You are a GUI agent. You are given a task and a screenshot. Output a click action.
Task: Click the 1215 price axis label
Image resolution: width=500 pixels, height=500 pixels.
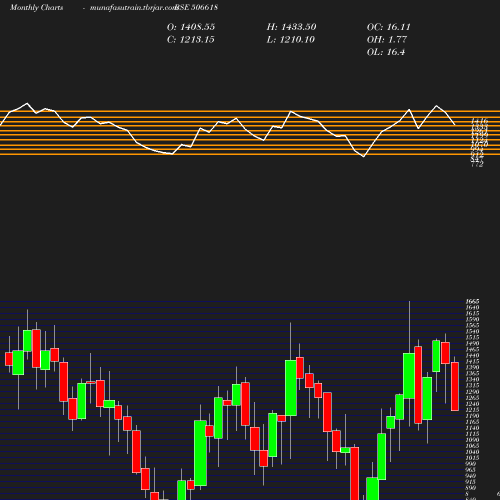point(473,410)
